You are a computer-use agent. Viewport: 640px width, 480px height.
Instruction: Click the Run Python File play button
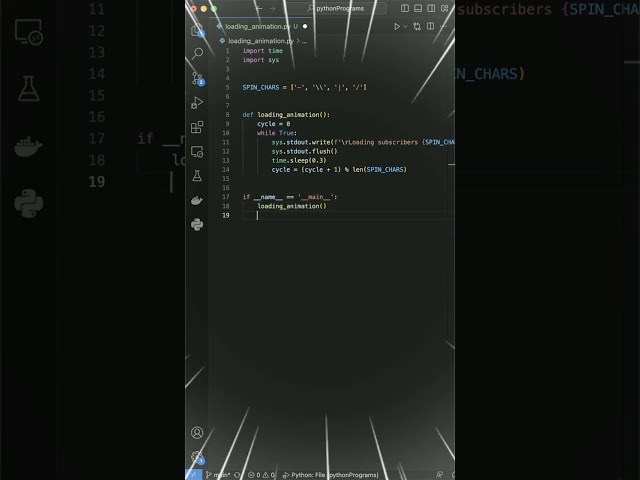click(x=397, y=27)
